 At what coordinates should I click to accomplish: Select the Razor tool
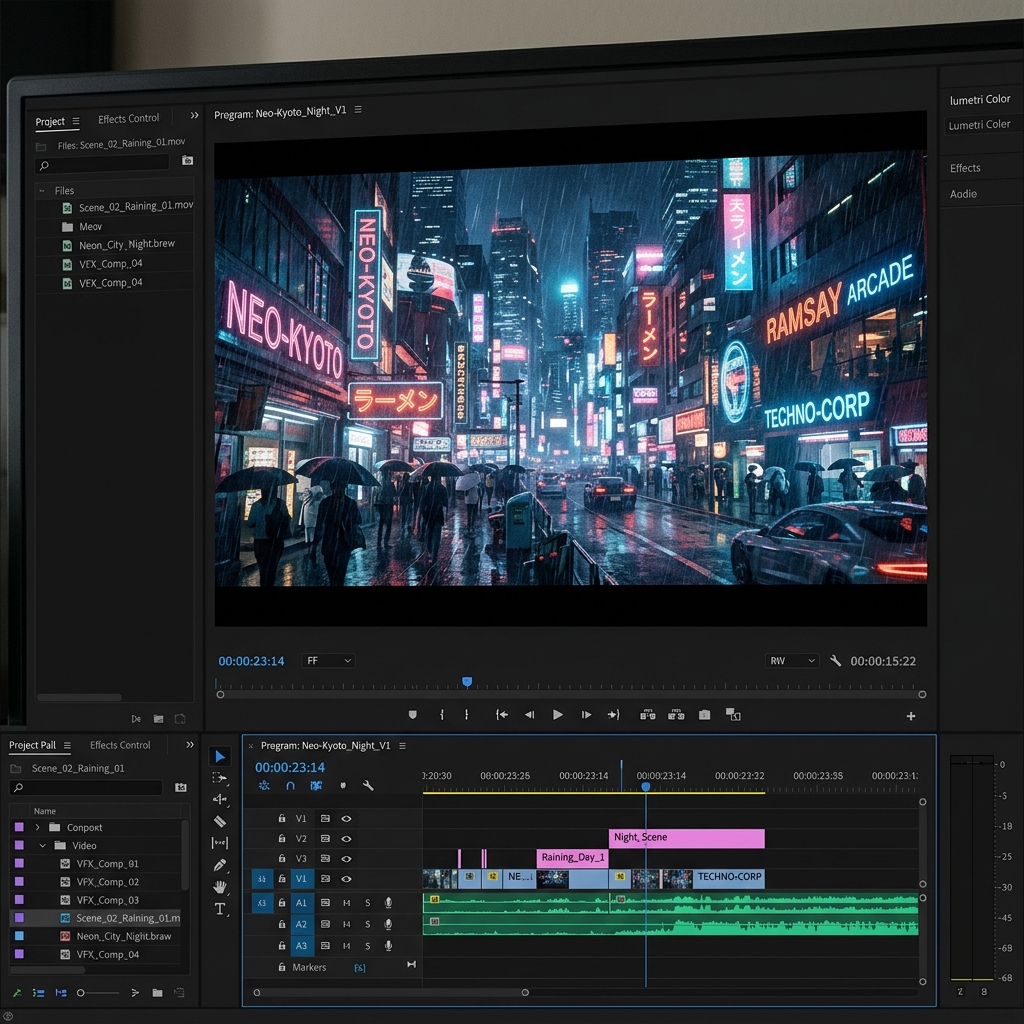(x=220, y=822)
